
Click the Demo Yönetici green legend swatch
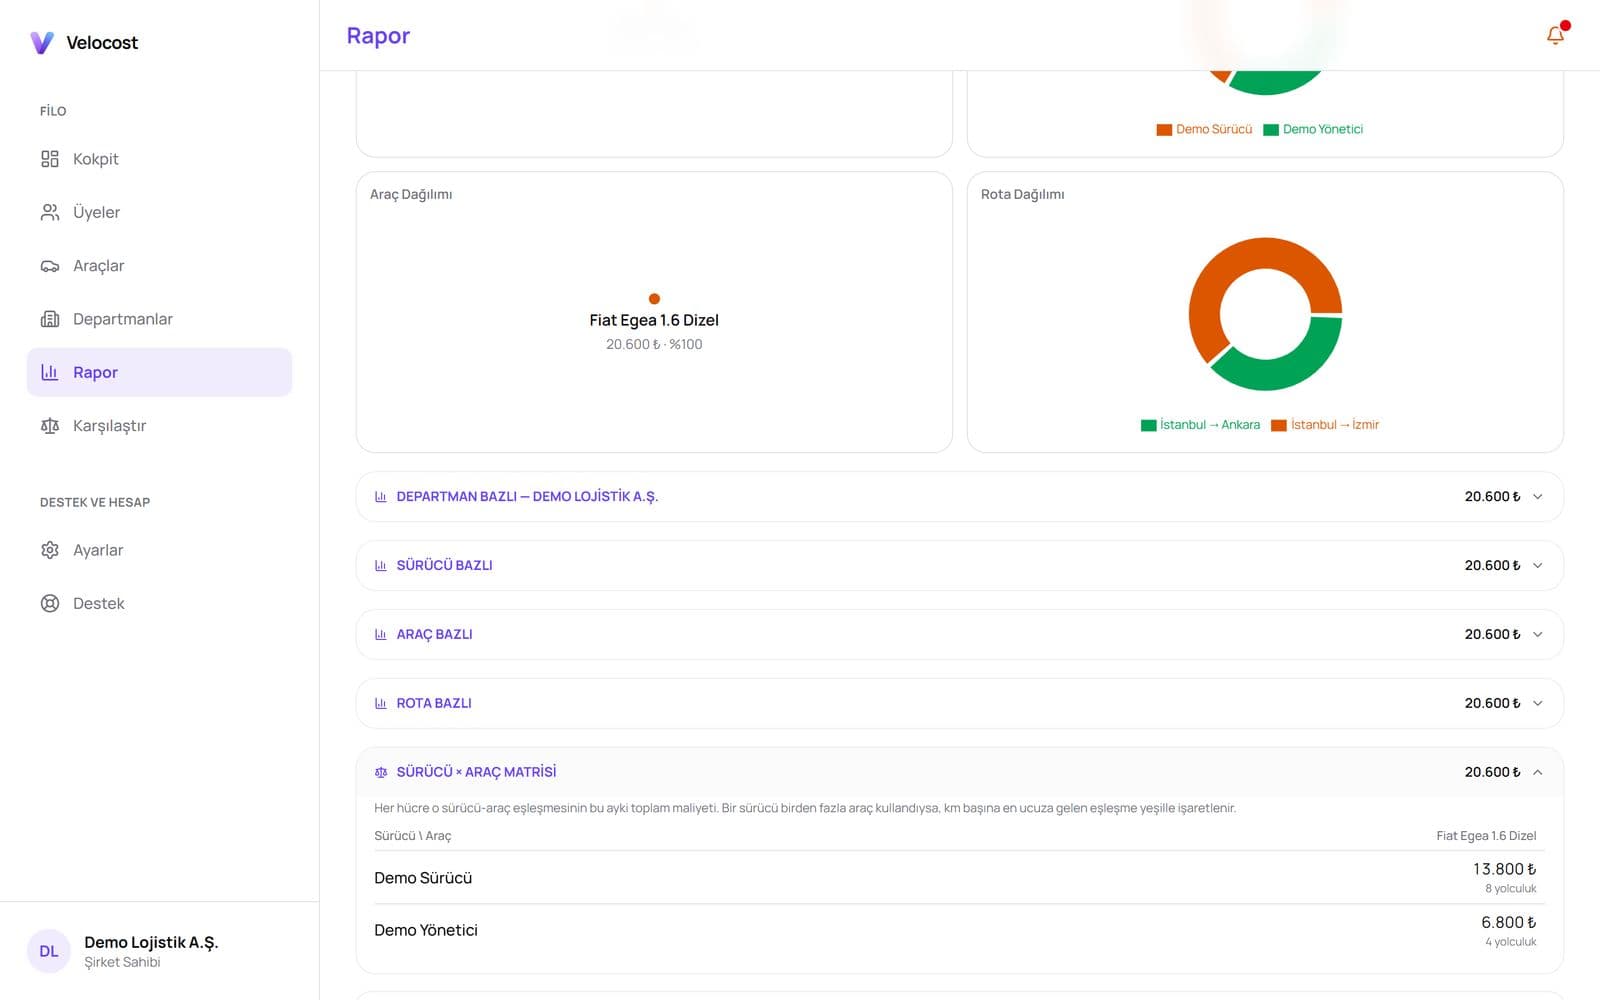(1271, 130)
